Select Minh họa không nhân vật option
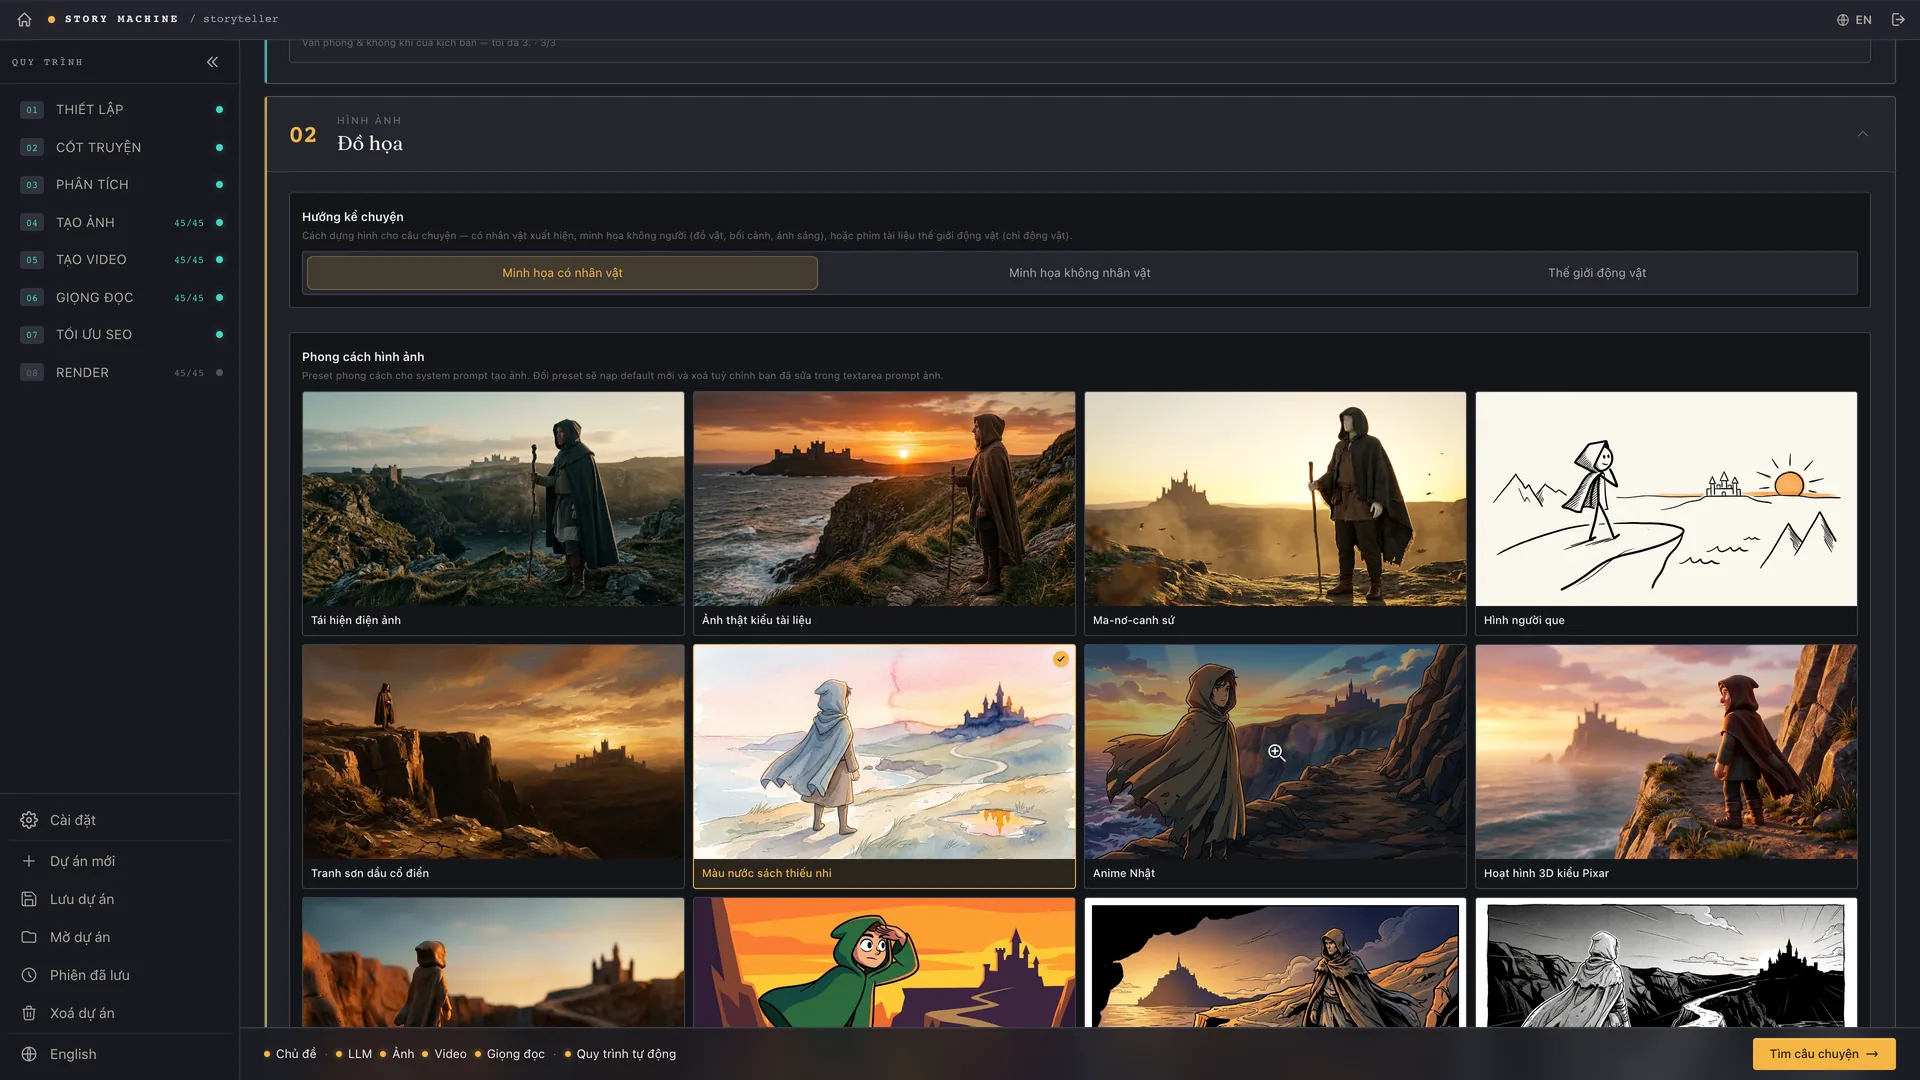 [1079, 273]
